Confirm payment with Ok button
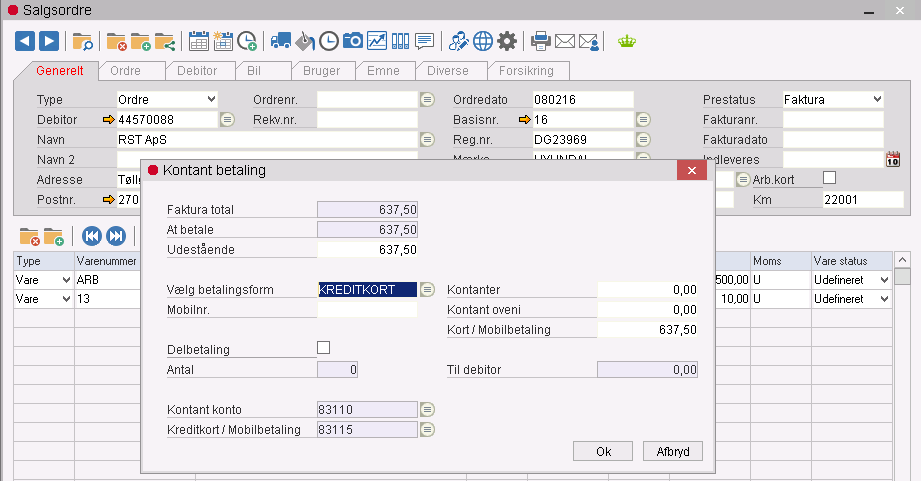 603,451
